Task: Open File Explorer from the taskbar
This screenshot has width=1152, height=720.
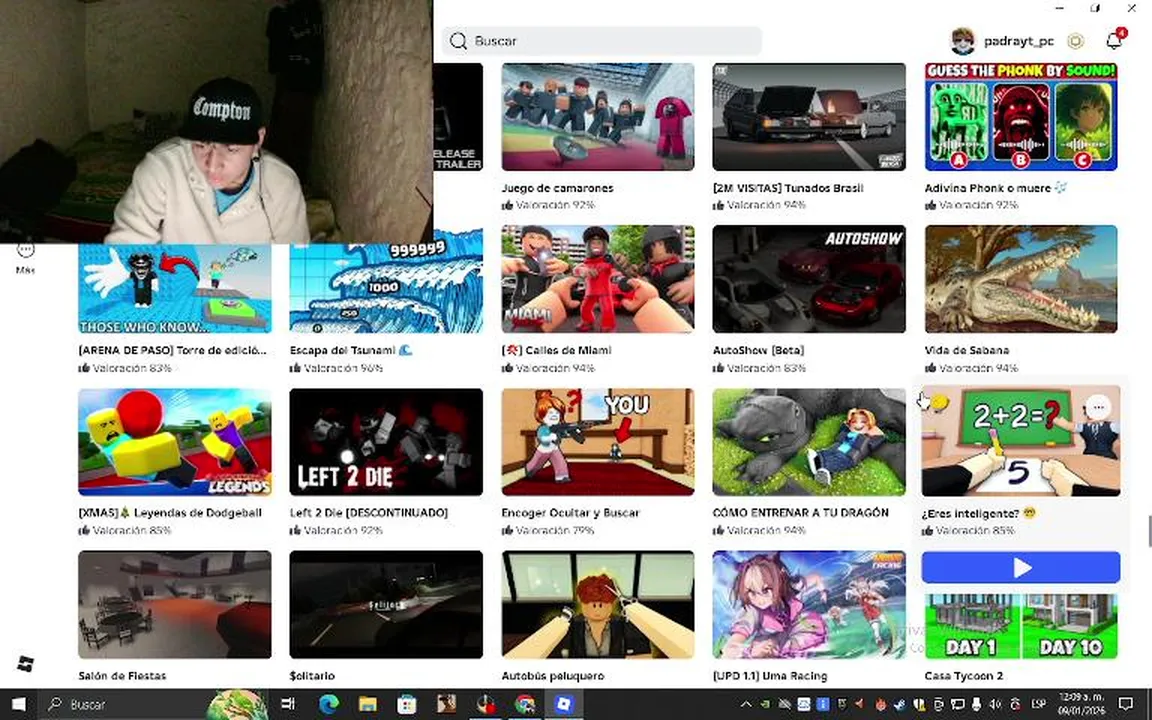Action: [x=367, y=705]
